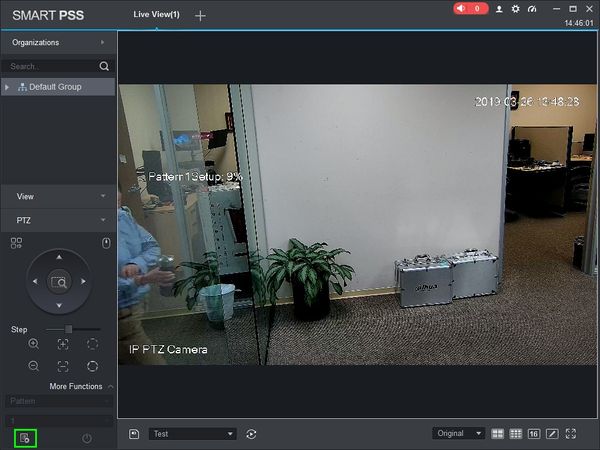Open the settings gear icon
600x450 pixels.
pos(515,9)
